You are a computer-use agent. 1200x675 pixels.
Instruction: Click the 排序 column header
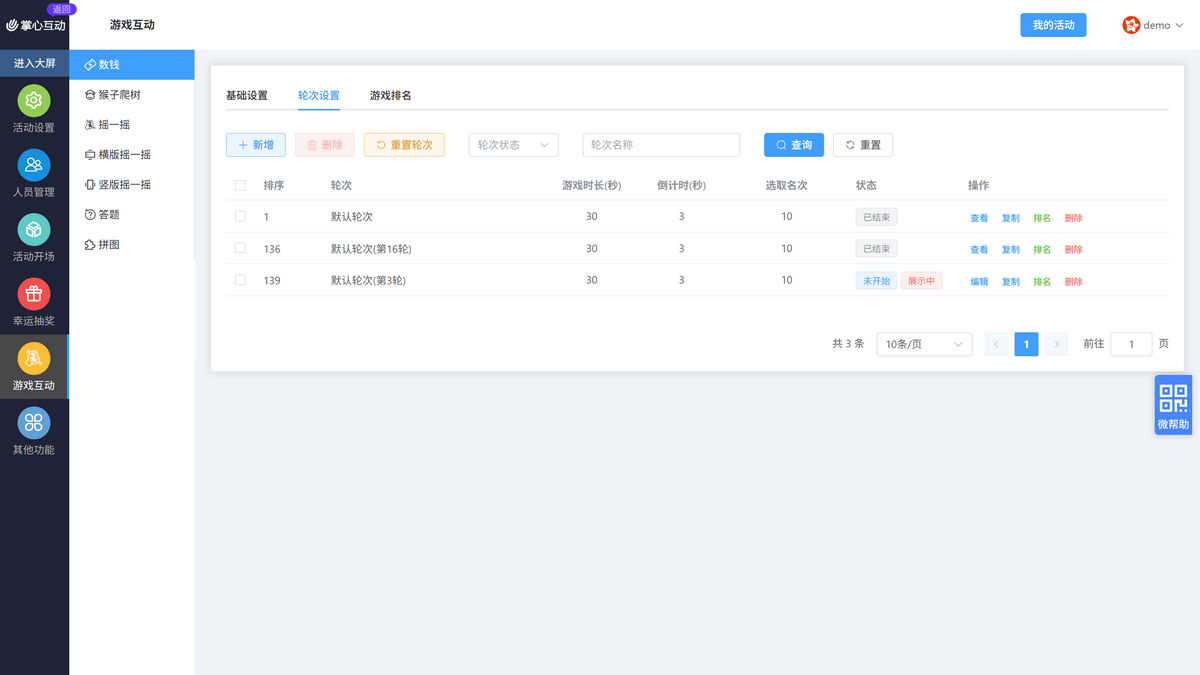coord(274,185)
